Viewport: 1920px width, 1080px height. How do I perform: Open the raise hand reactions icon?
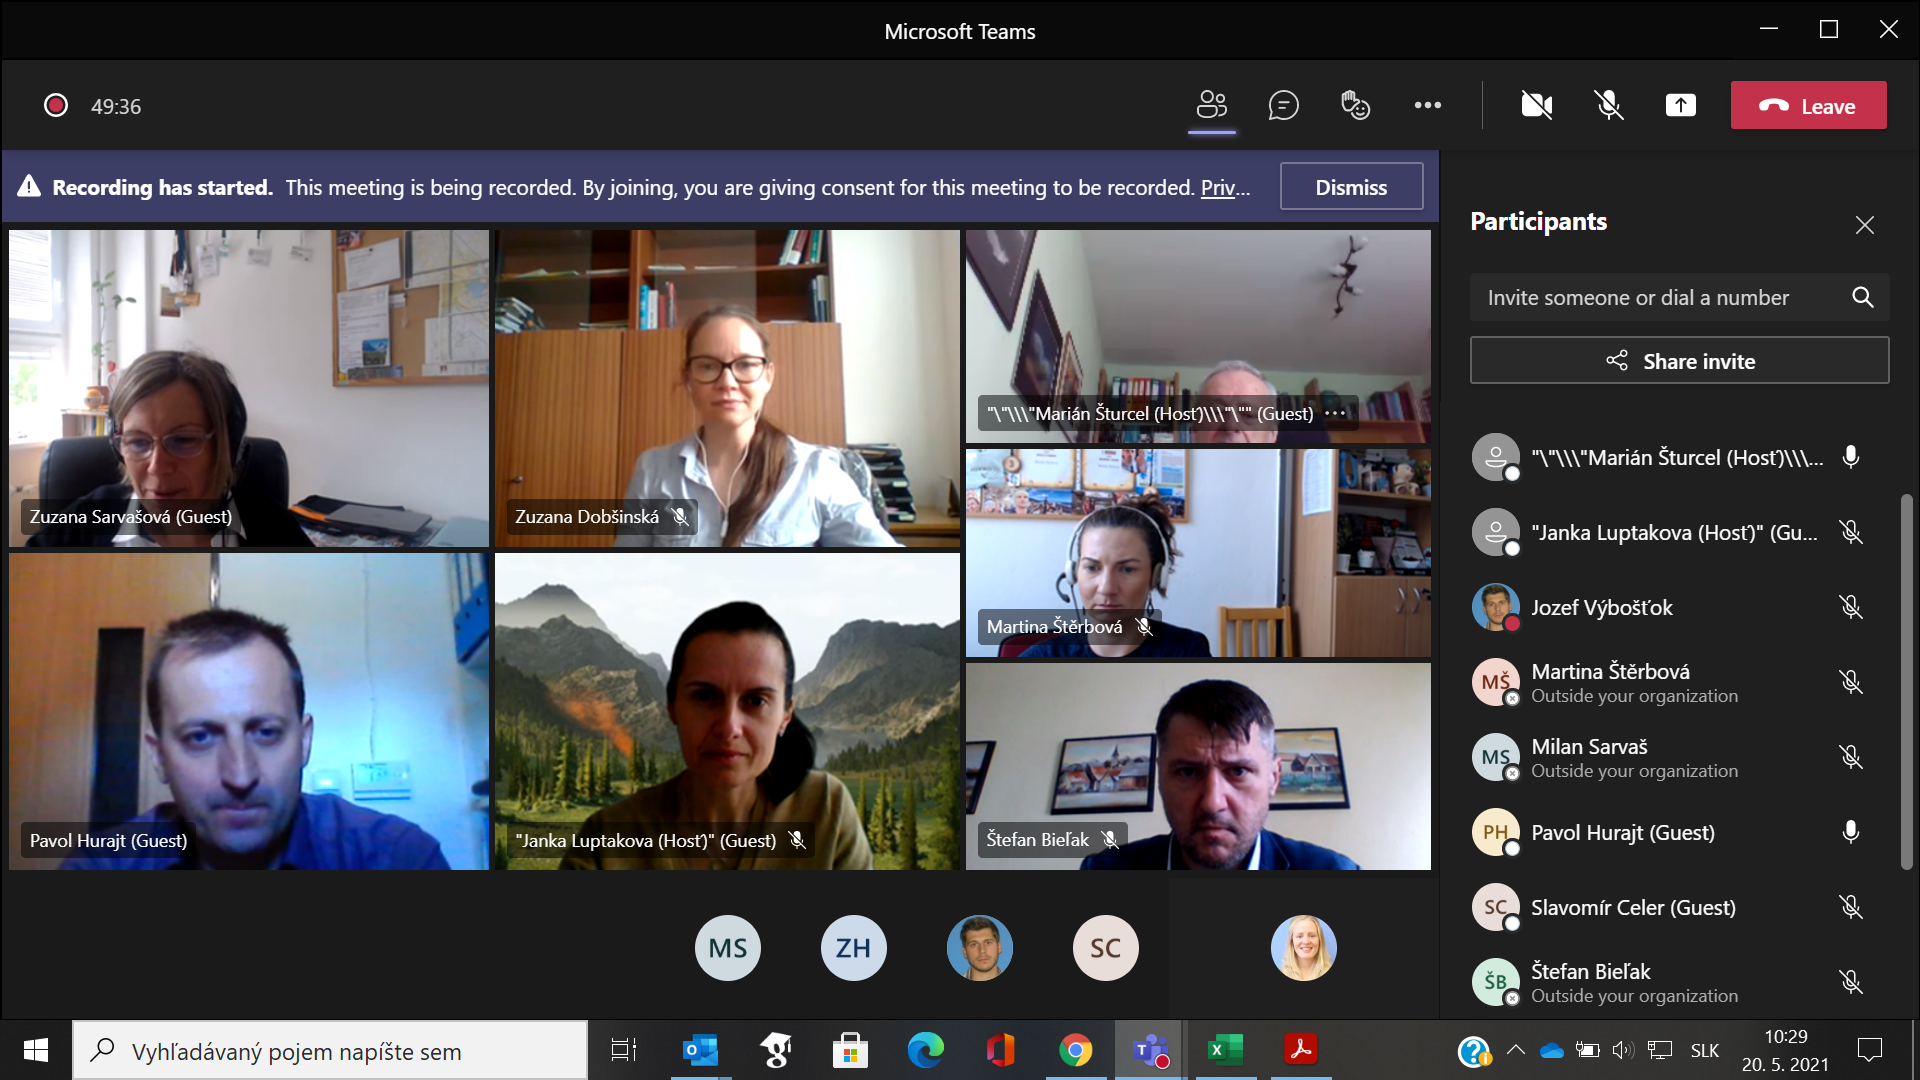1355,105
